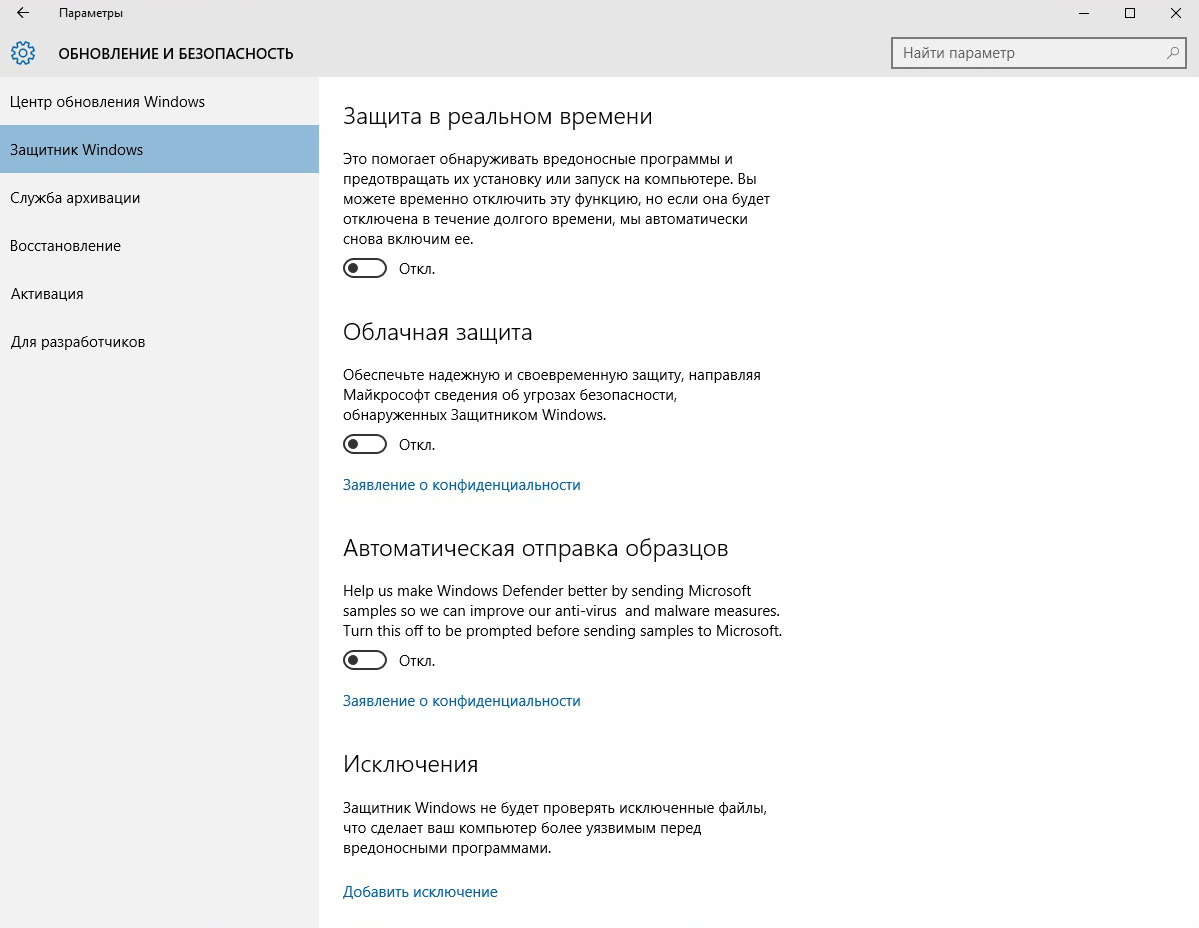Viewport: 1199px width, 928px height.
Task: Select Защитник Windows in sidebar
Action: tap(76, 150)
